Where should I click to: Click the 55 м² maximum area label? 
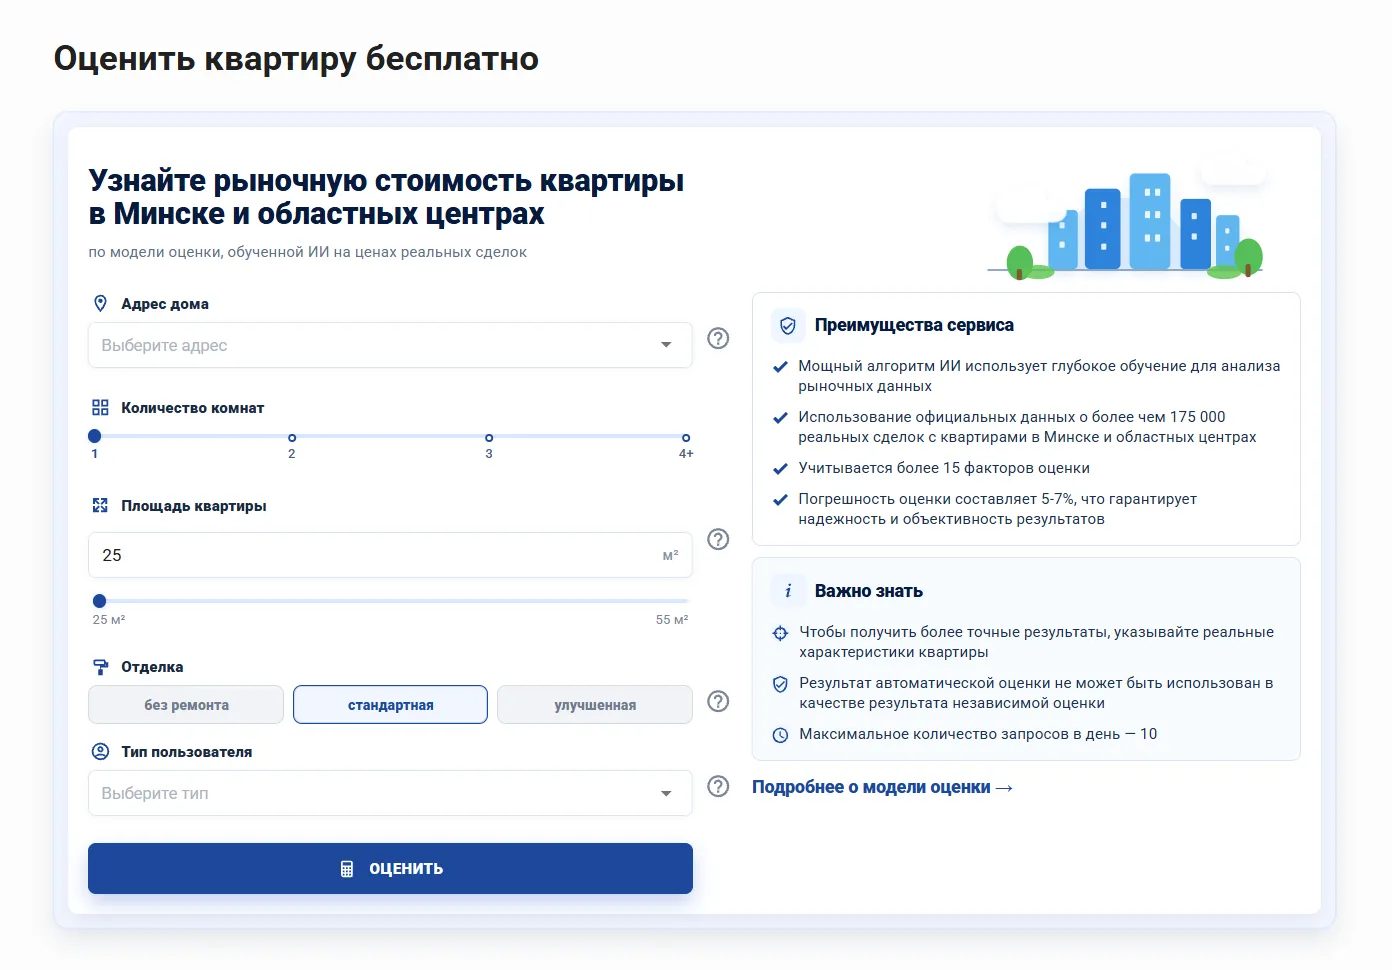(672, 620)
